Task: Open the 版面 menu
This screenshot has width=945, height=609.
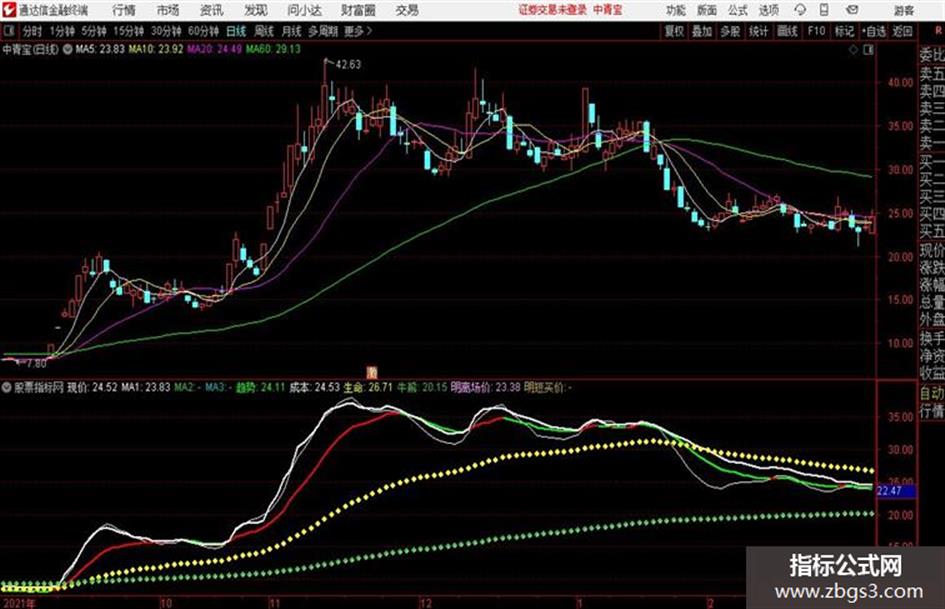Action: 706,10
